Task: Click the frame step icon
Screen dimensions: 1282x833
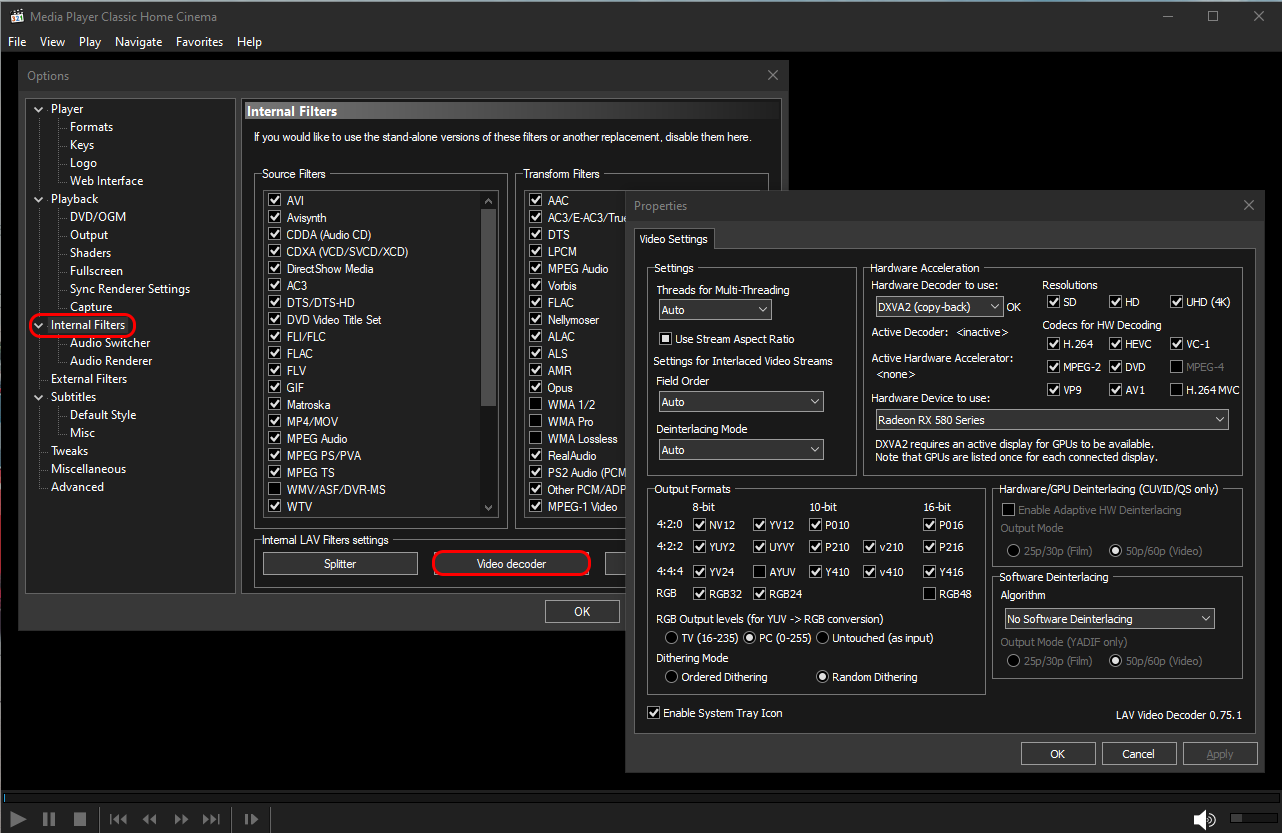Action: click(251, 819)
